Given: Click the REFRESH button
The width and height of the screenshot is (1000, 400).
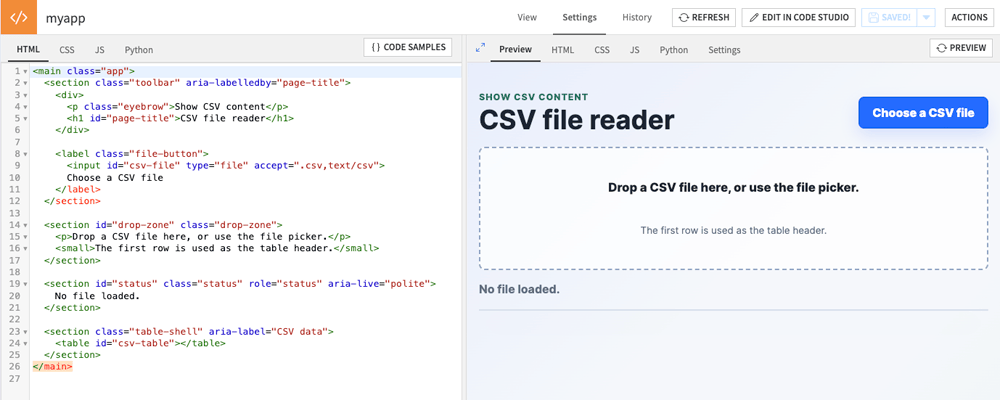Looking at the screenshot, I should tap(704, 17).
